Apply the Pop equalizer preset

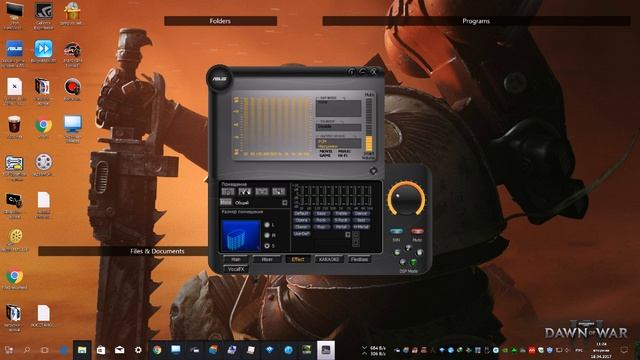click(x=321, y=227)
